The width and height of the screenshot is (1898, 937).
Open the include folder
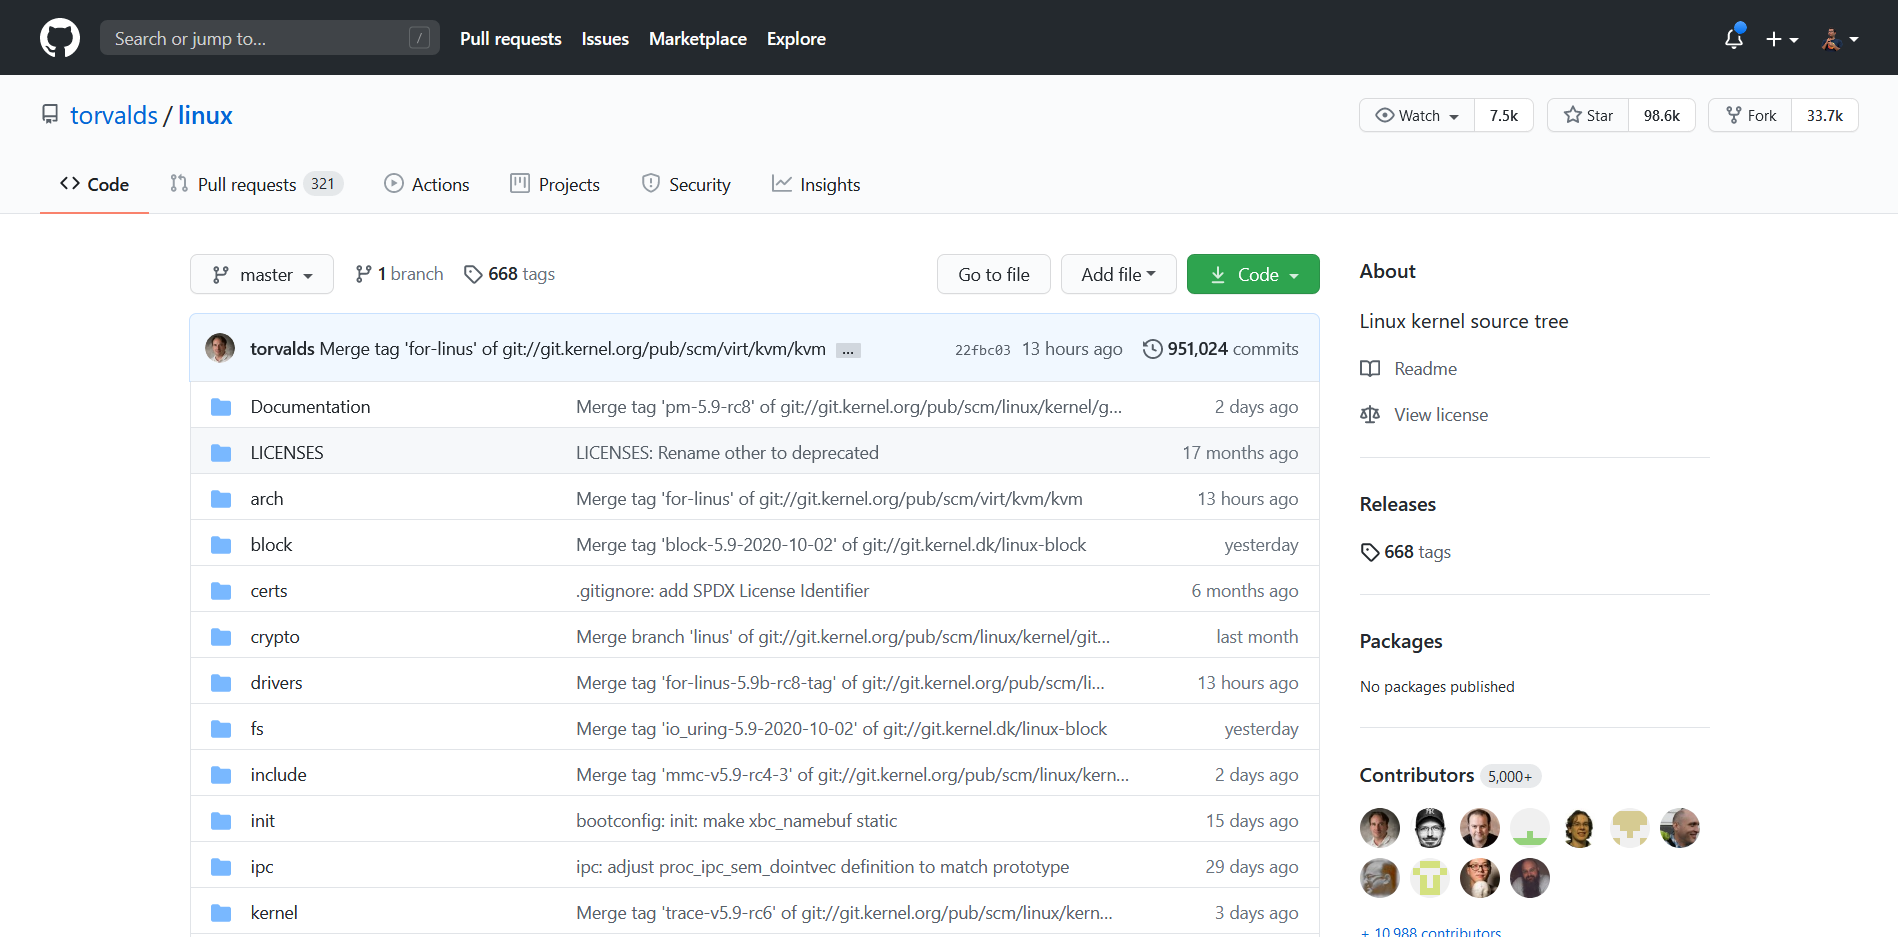point(278,775)
